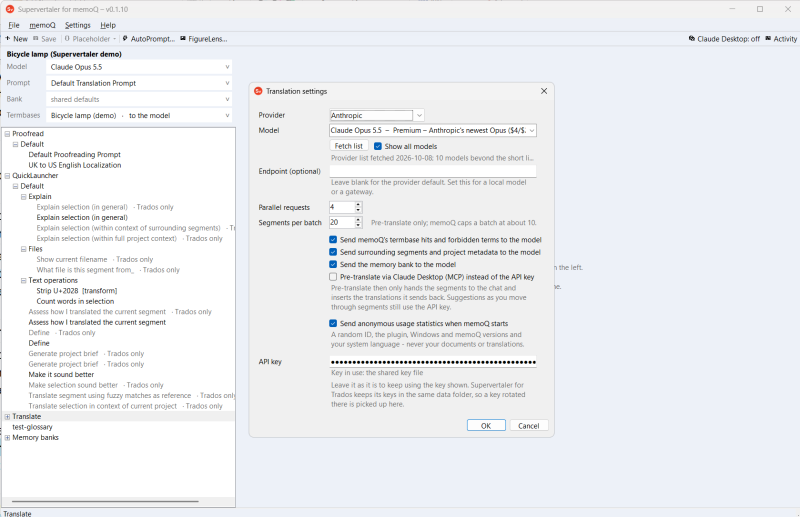Increase Segments per batch with up arrow
800x517 pixels.
pyautogui.click(x=358, y=220)
